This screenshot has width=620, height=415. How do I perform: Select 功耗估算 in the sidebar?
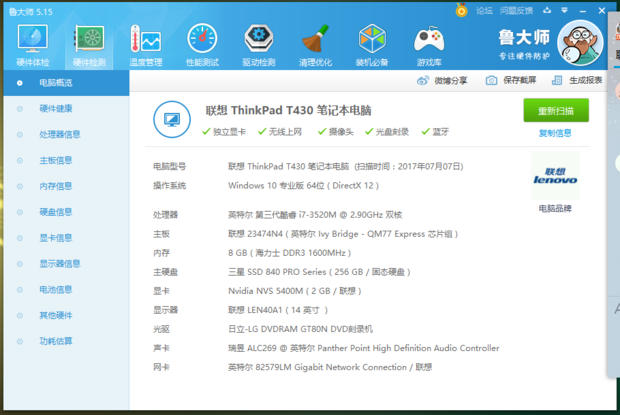[x=66, y=341]
